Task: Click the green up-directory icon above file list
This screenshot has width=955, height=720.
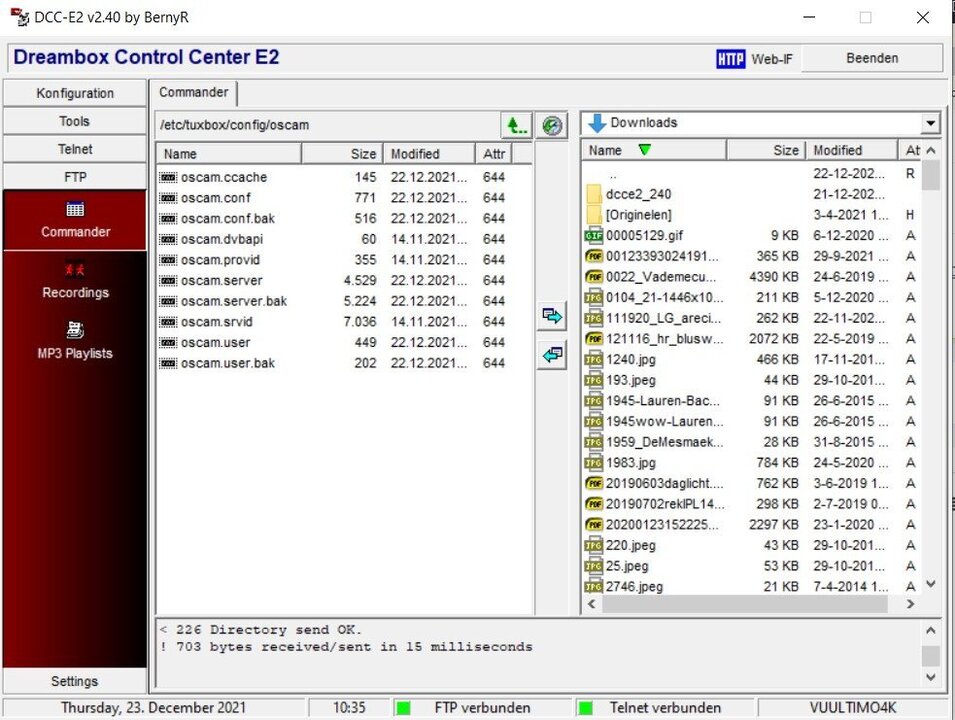Action: tap(515, 125)
